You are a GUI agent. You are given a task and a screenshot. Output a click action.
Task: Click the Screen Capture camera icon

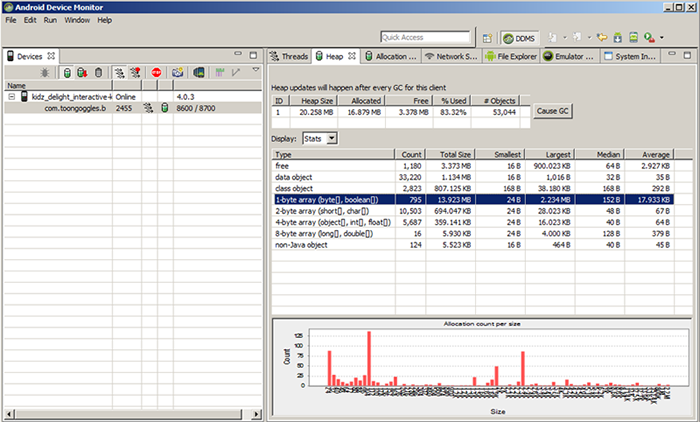click(178, 72)
